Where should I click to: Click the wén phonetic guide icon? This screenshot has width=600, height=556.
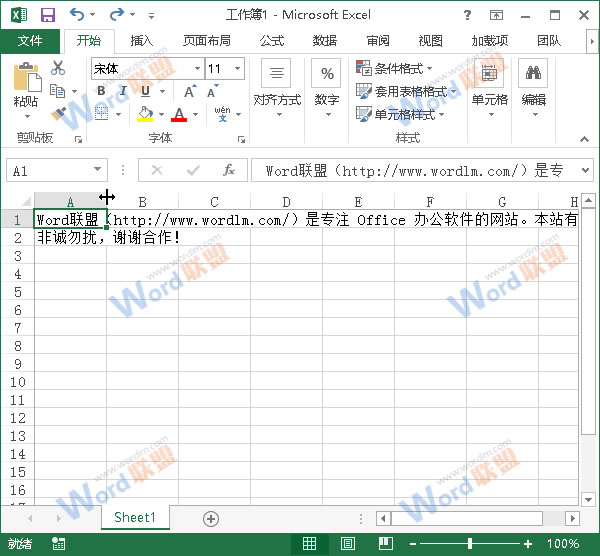click(222, 114)
